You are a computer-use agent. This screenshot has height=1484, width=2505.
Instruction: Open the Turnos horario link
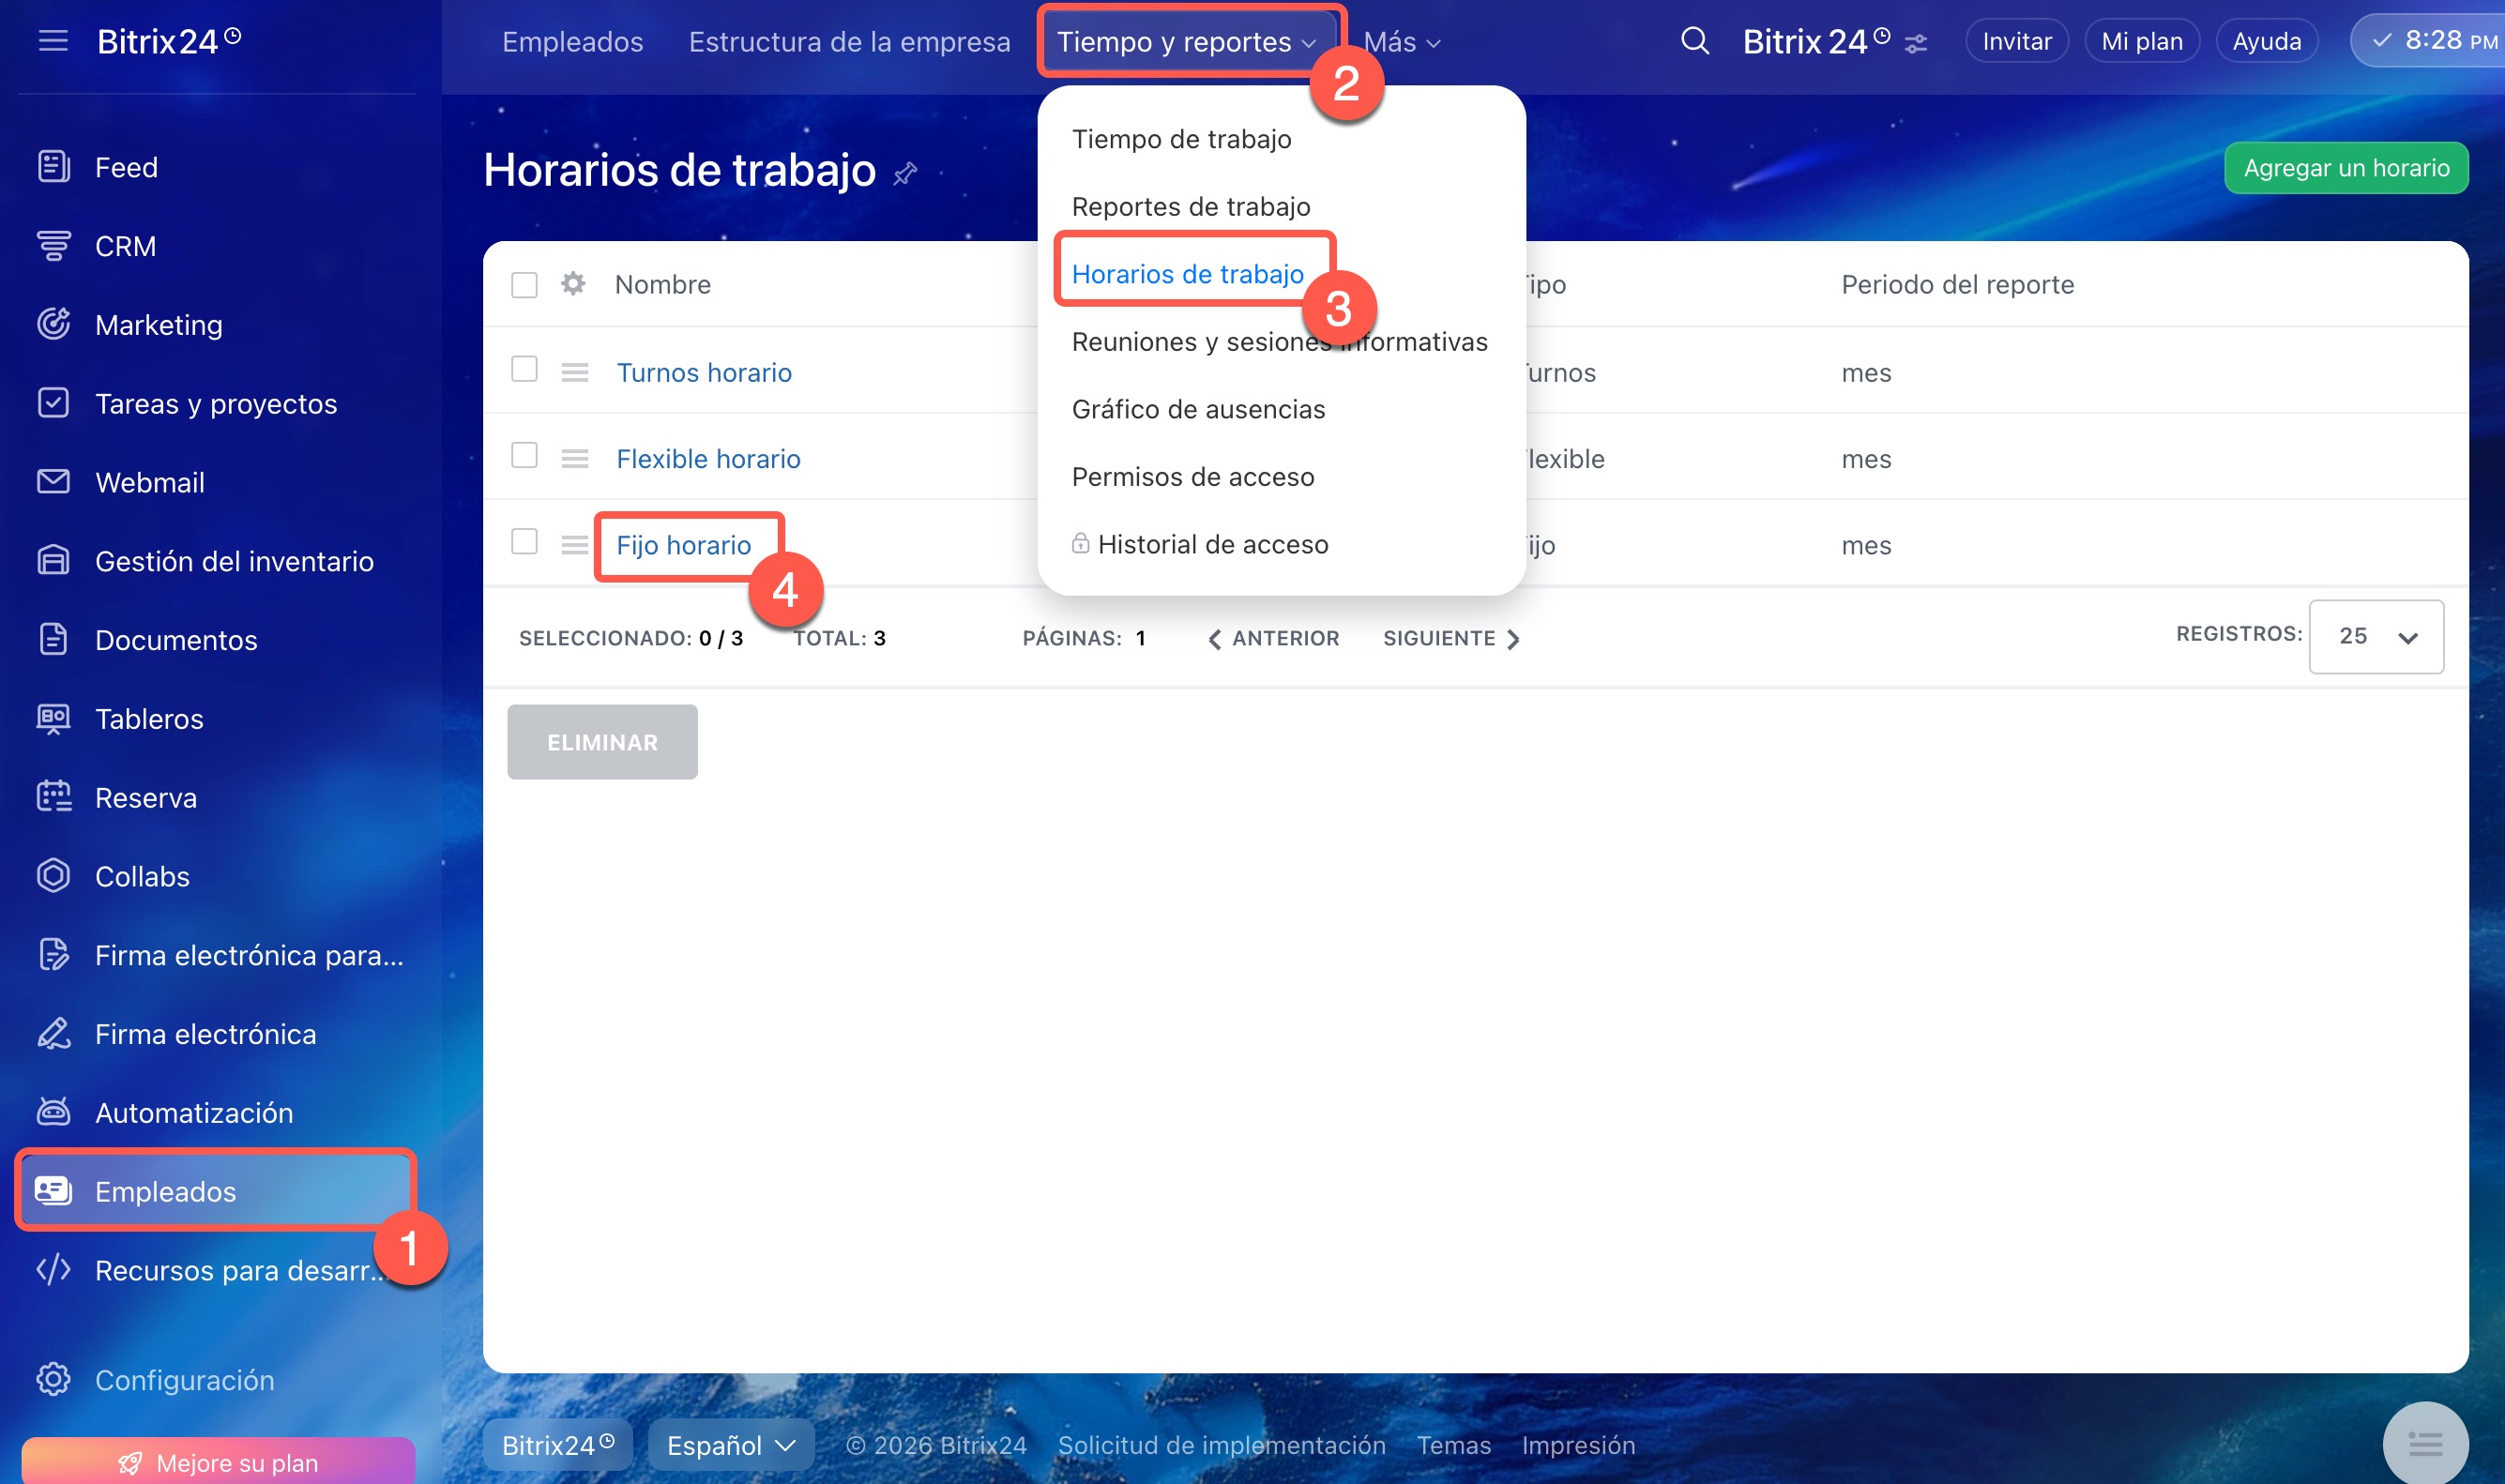(x=704, y=373)
